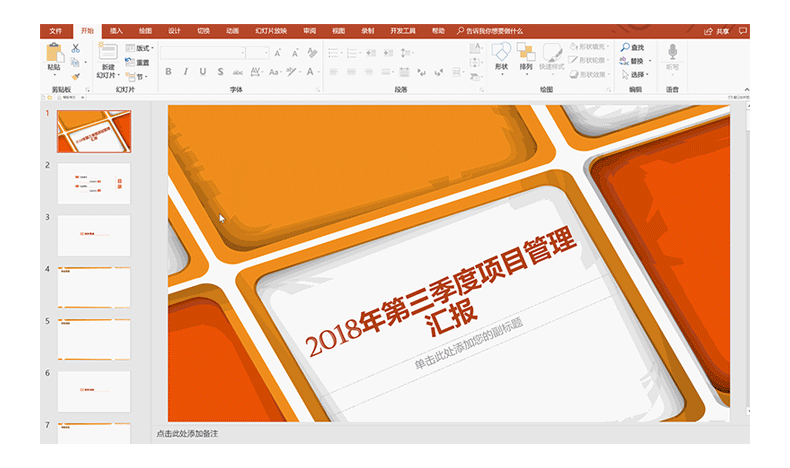Viewport: 790px width, 468px height.
Task: Open the font size combo box
Action: [257, 53]
